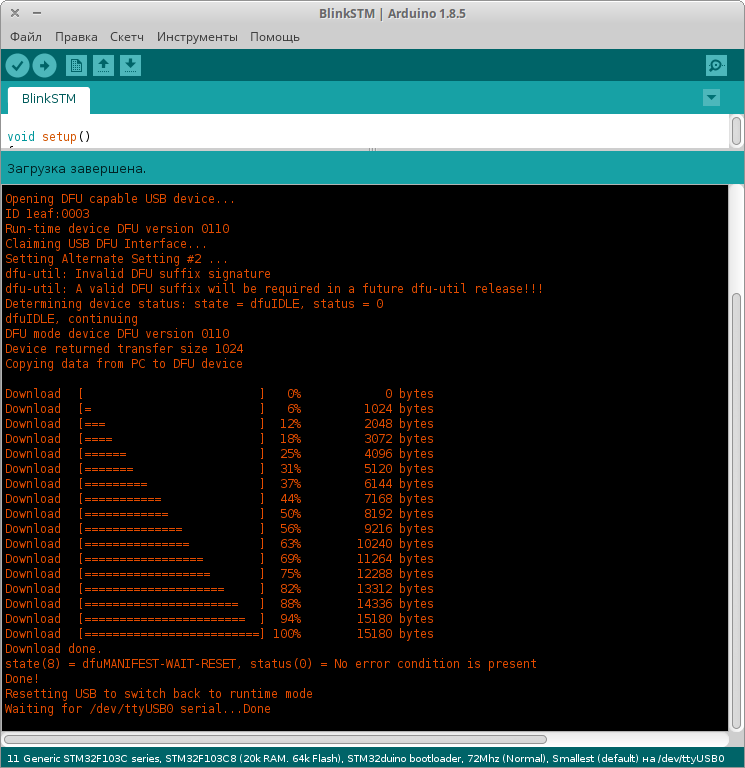Viewport: 745px width, 768px height.
Task: Click the Download 75% 12288 bytes line
Action: point(219,574)
